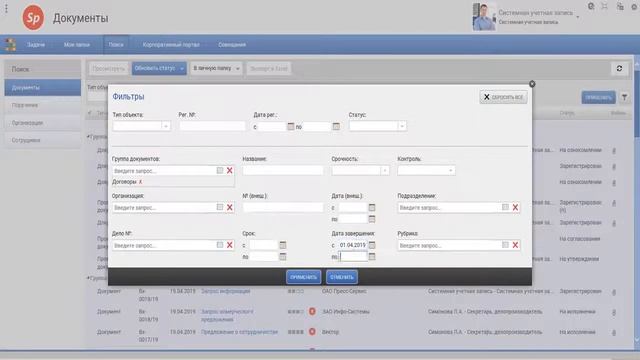Focus the Группа документов search field
This screenshot has width=640, height=360.
tap(164, 171)
